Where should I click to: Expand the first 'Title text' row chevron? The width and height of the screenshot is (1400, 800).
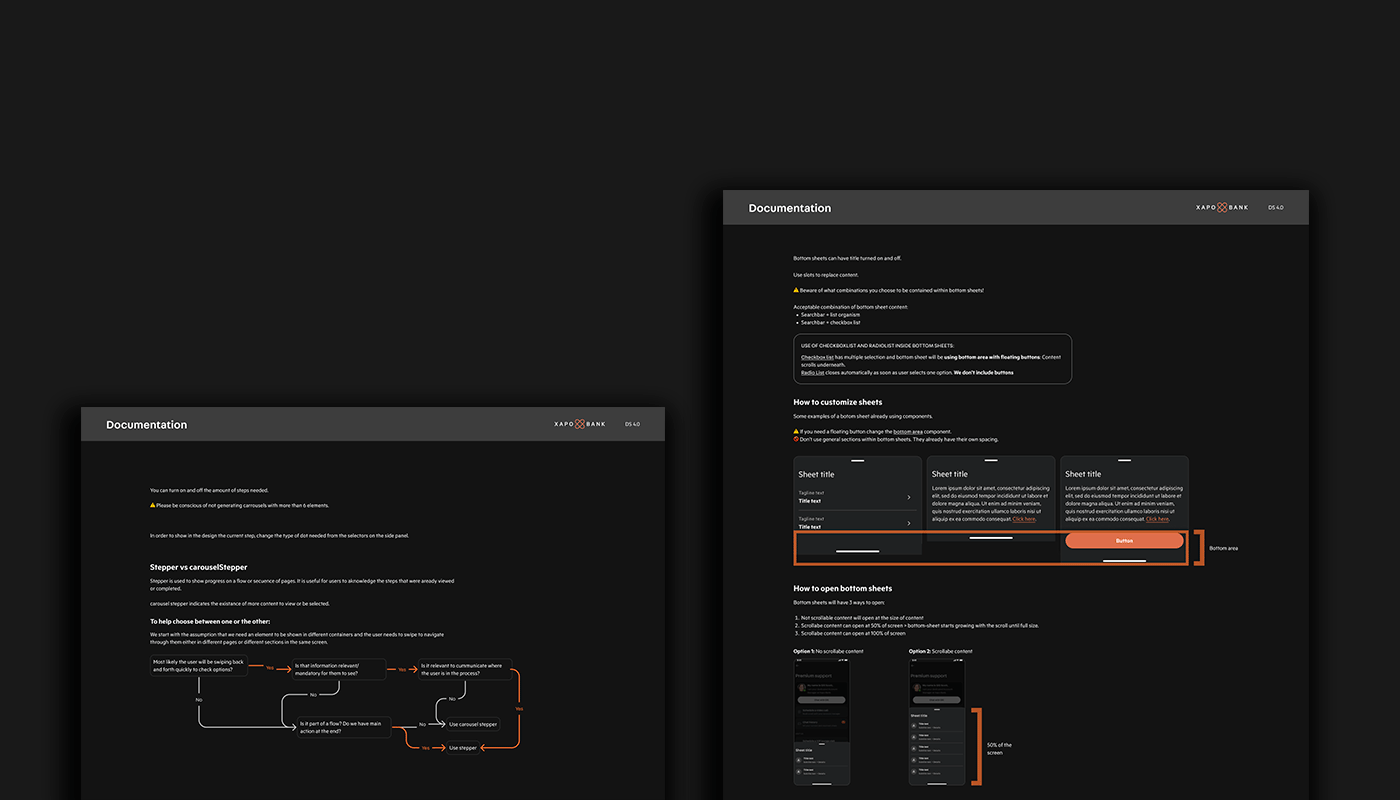[908, 497]
